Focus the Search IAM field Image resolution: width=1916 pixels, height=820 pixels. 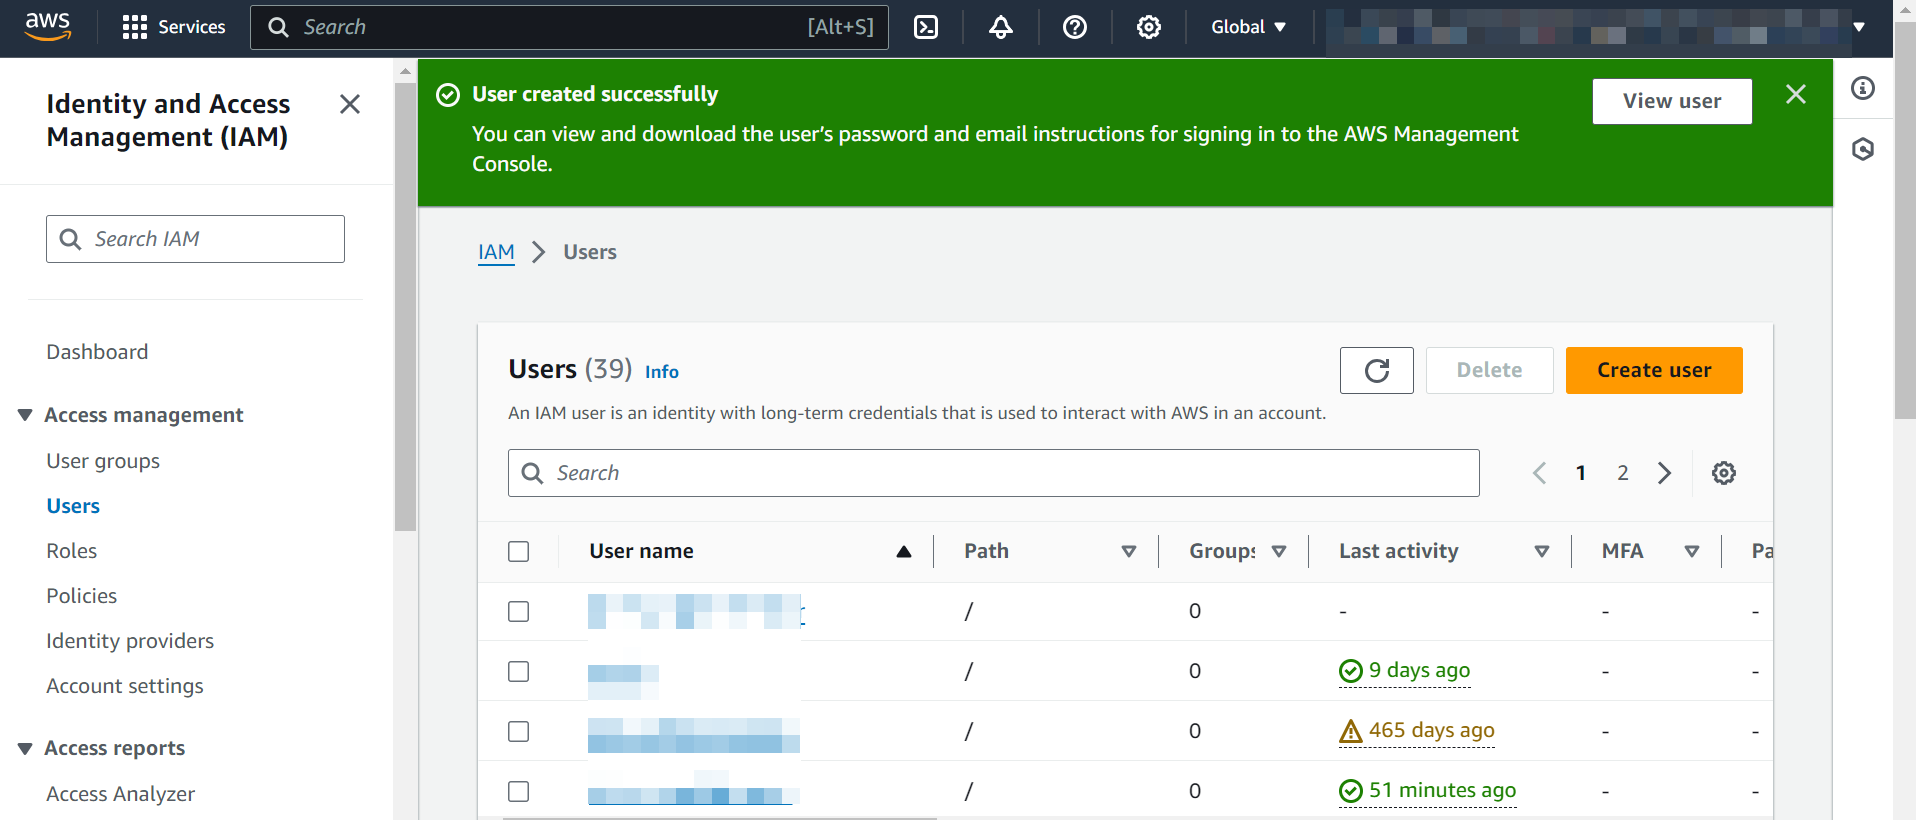click(x=195, y=239)
